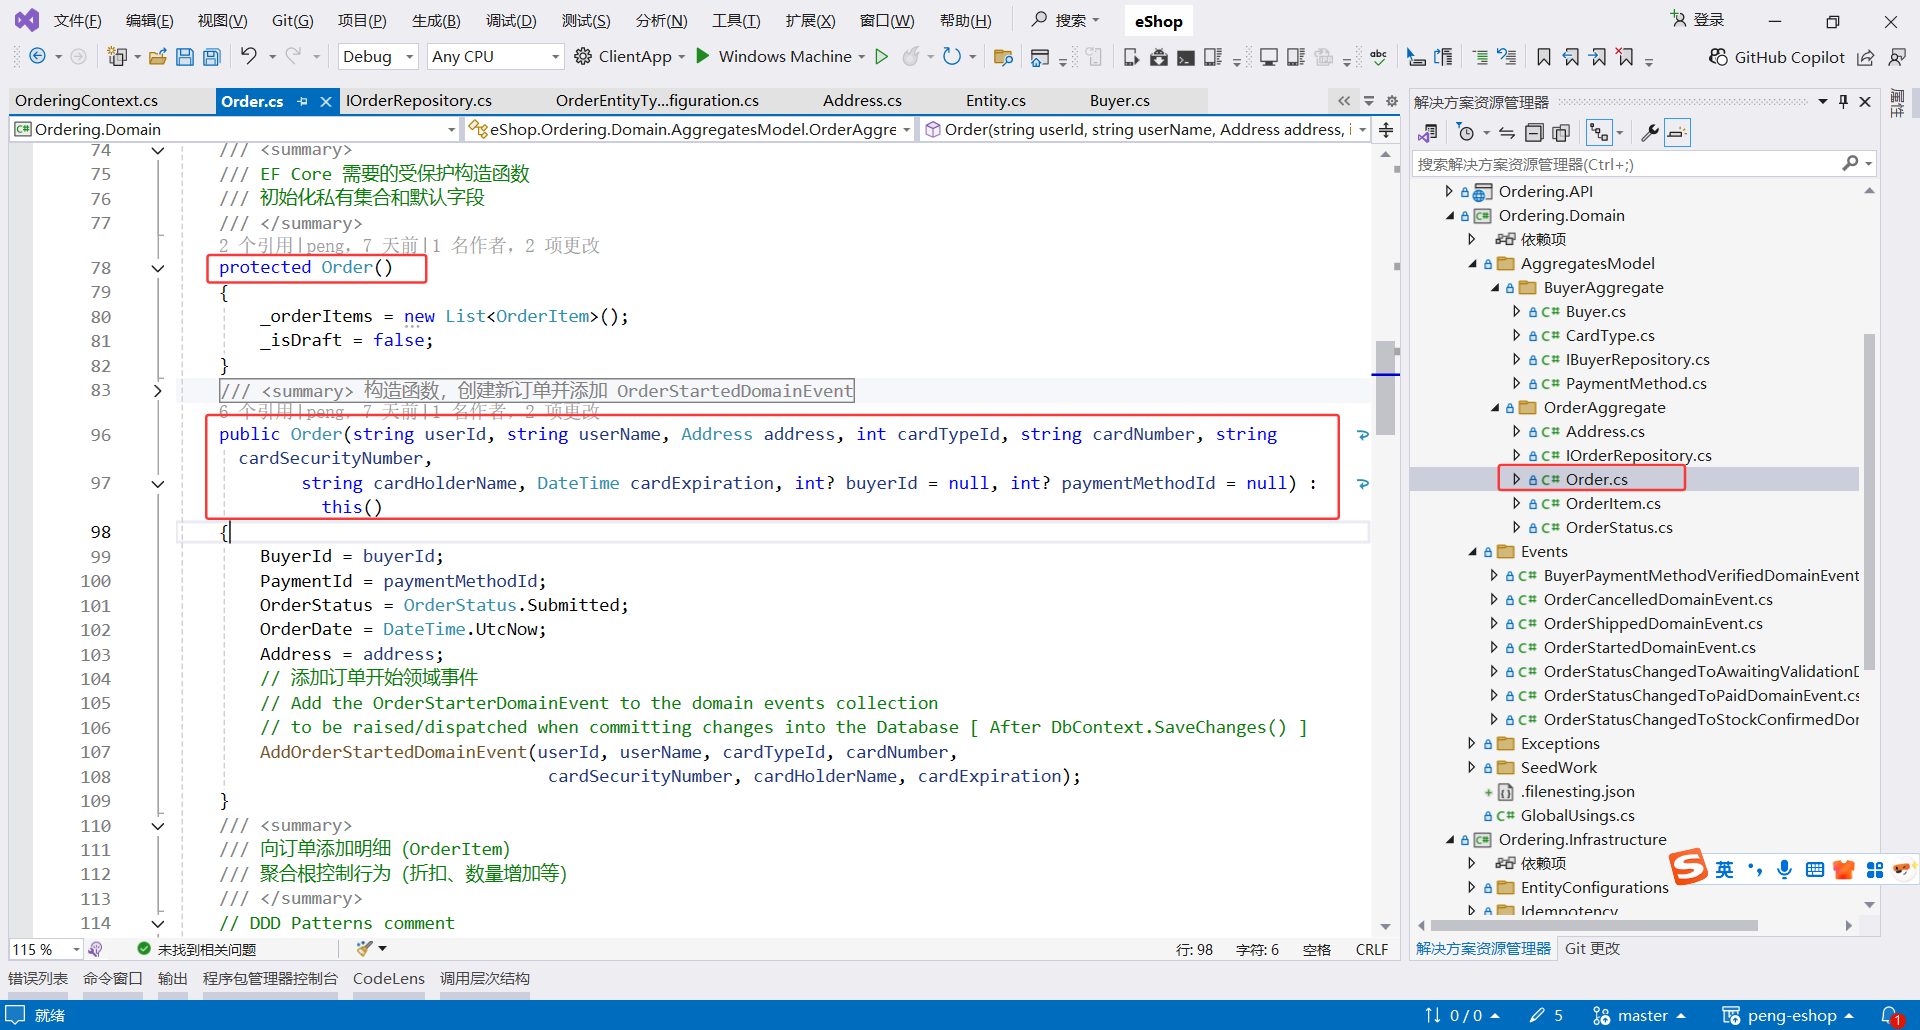Save Order.cs with the single-disk icon
The height and width of the screenshot is (1030, 1920).
[x=185, y=57]
